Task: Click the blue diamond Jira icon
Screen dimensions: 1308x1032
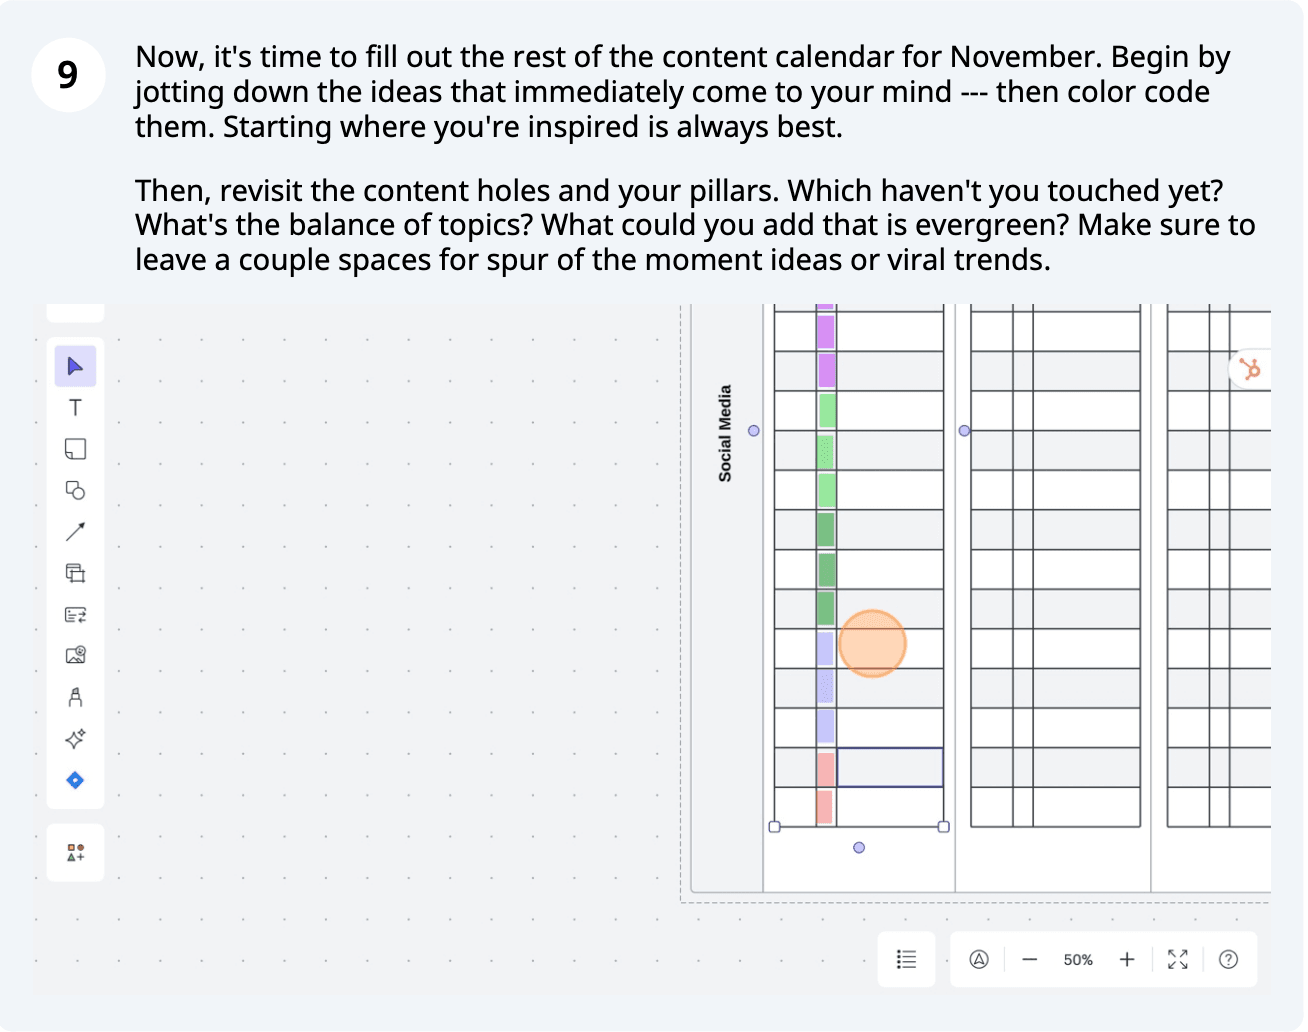Action: click(x=75, y=780)
